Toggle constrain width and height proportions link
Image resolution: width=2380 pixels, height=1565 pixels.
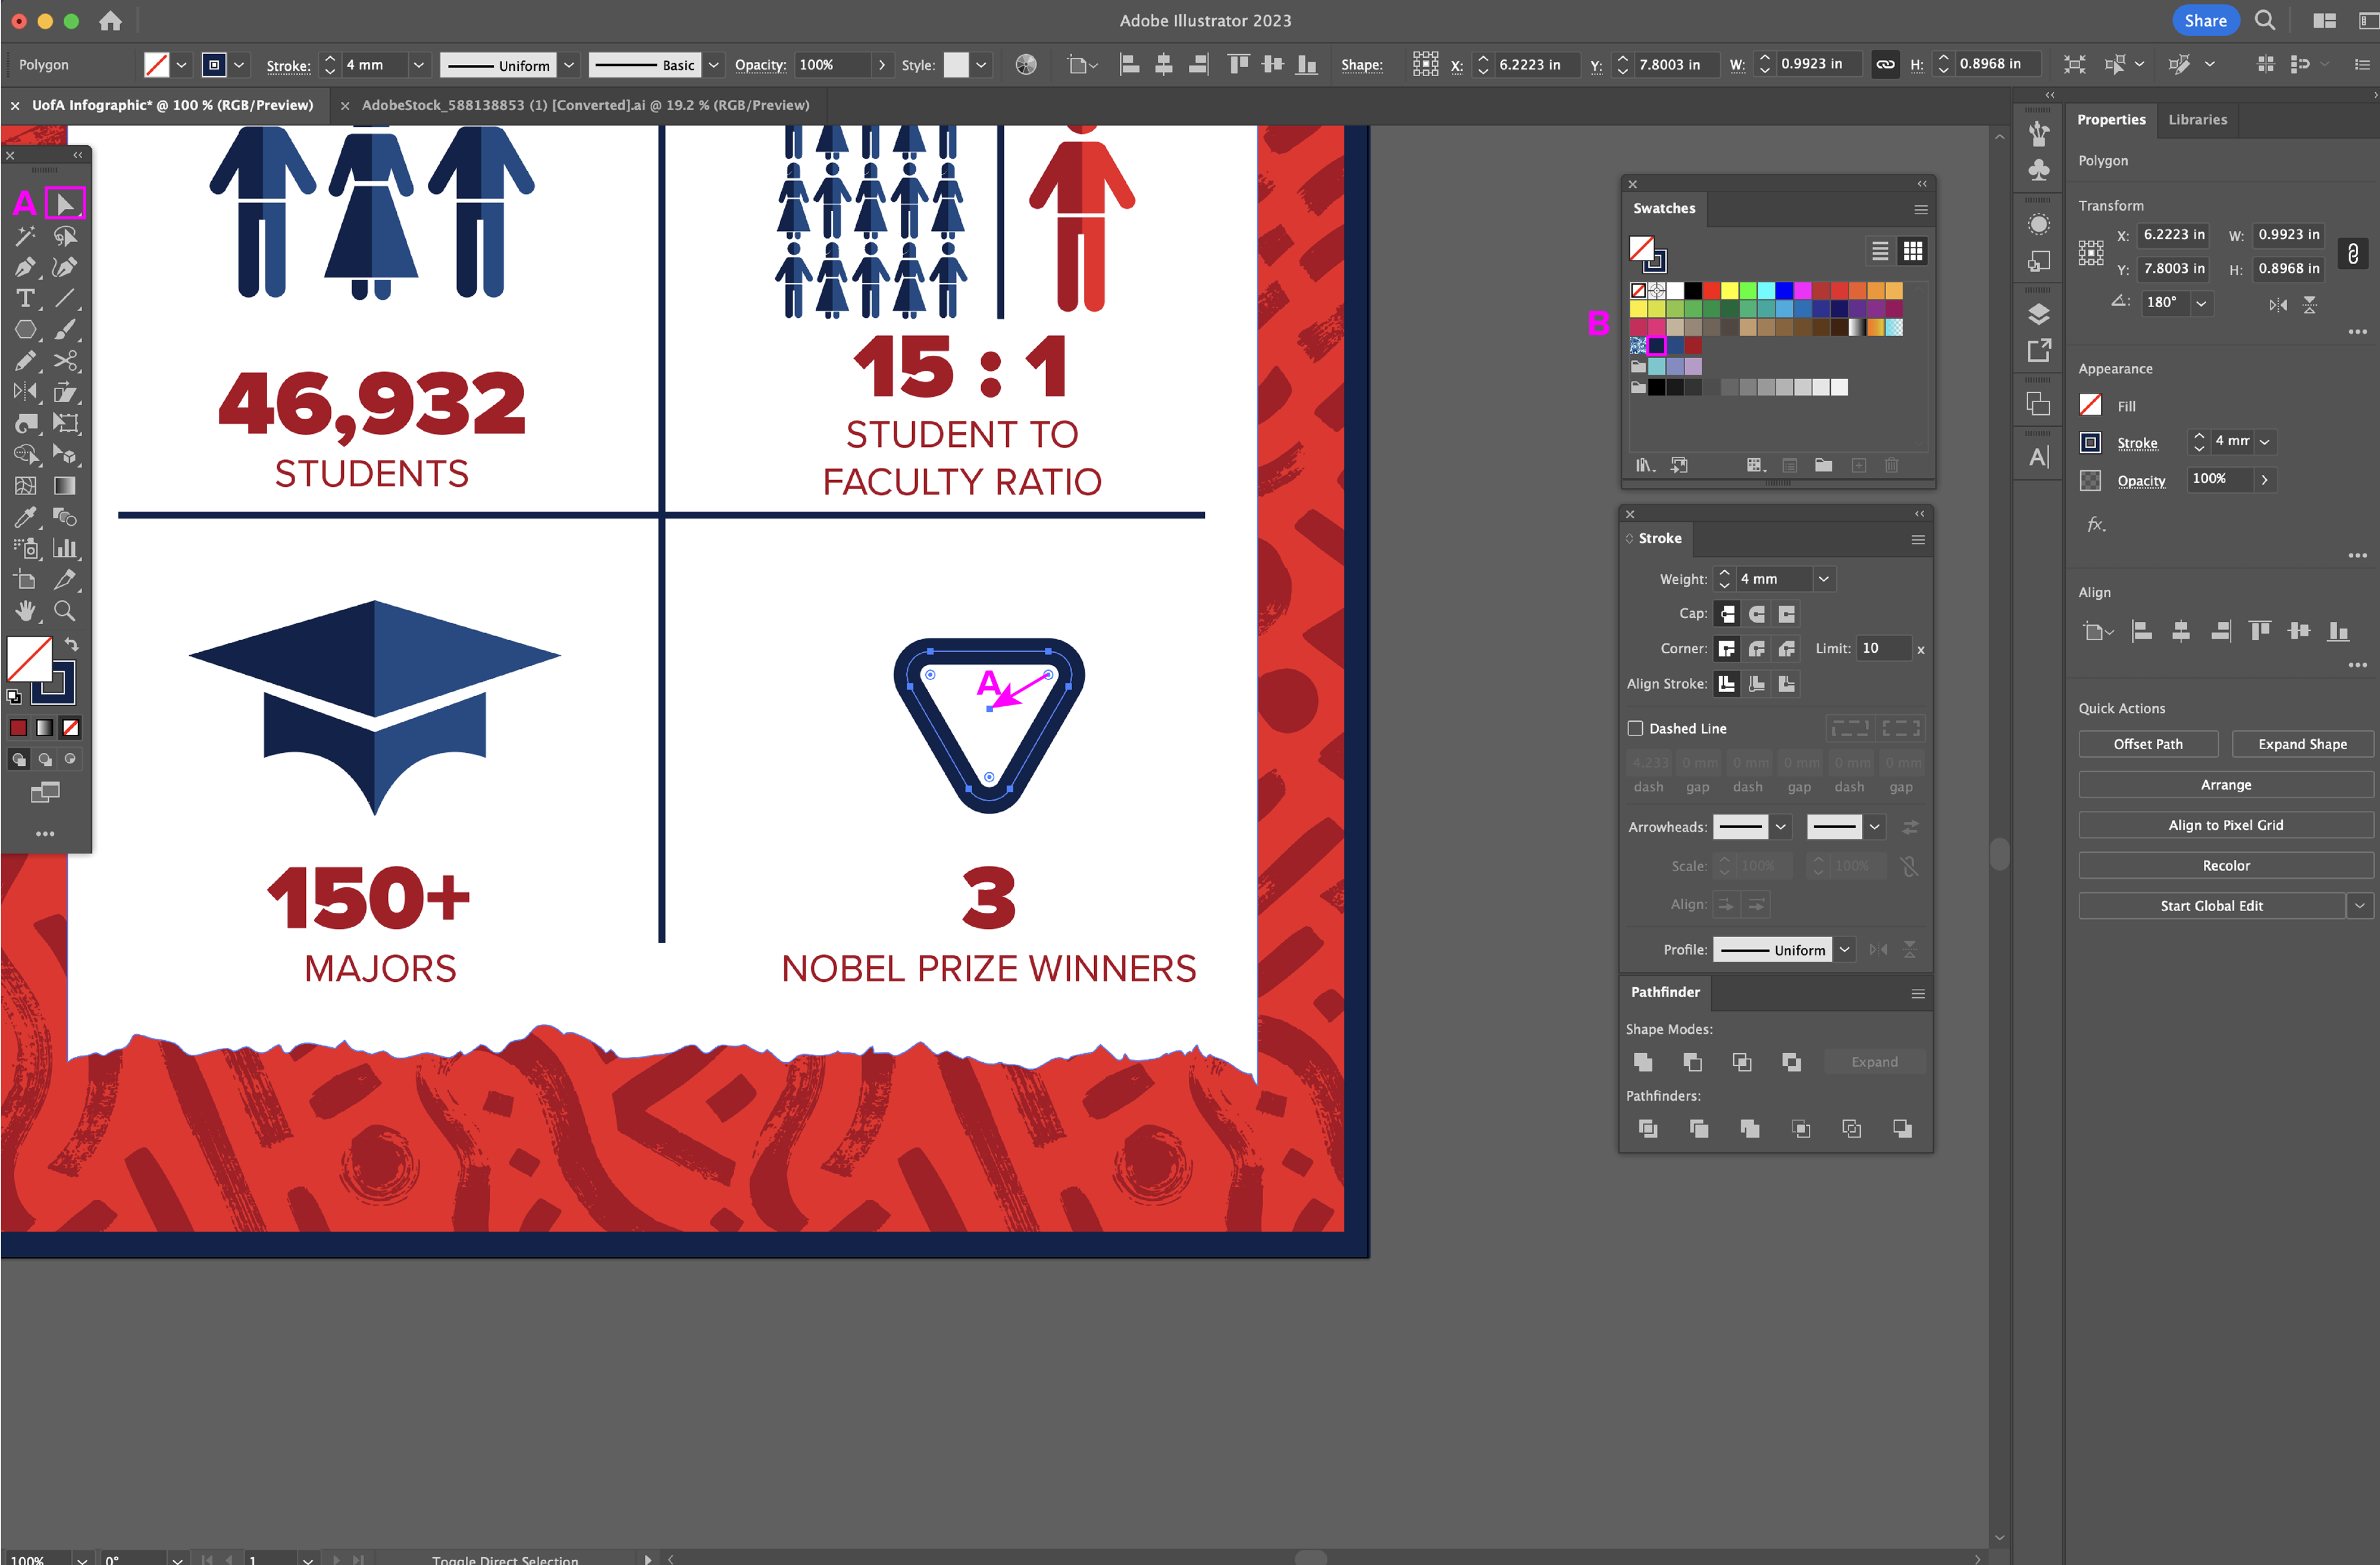pos(2352,253)
